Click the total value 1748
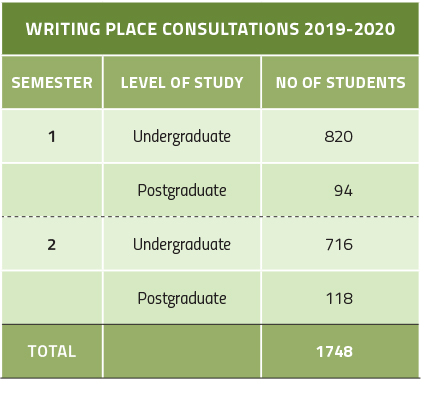Screen dimensions: 433x397 334,352
